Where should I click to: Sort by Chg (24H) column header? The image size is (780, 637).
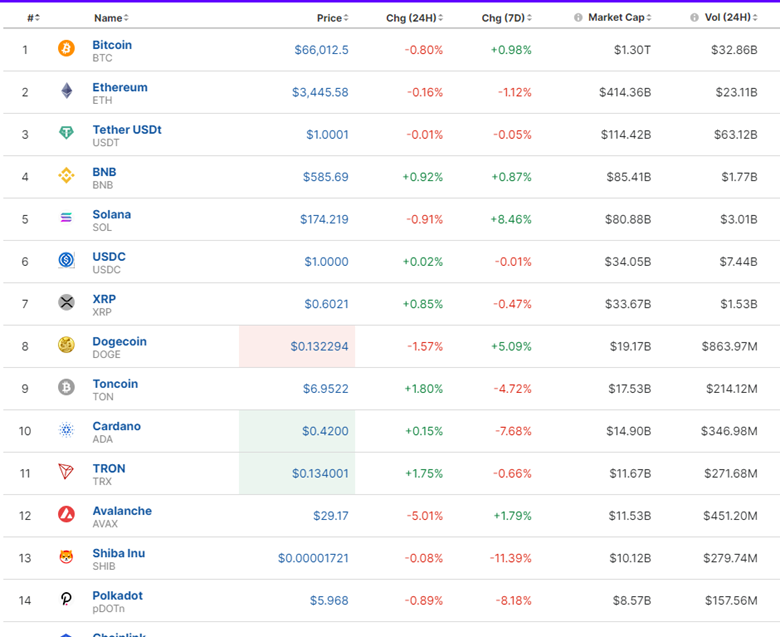(x=414, y=18)
